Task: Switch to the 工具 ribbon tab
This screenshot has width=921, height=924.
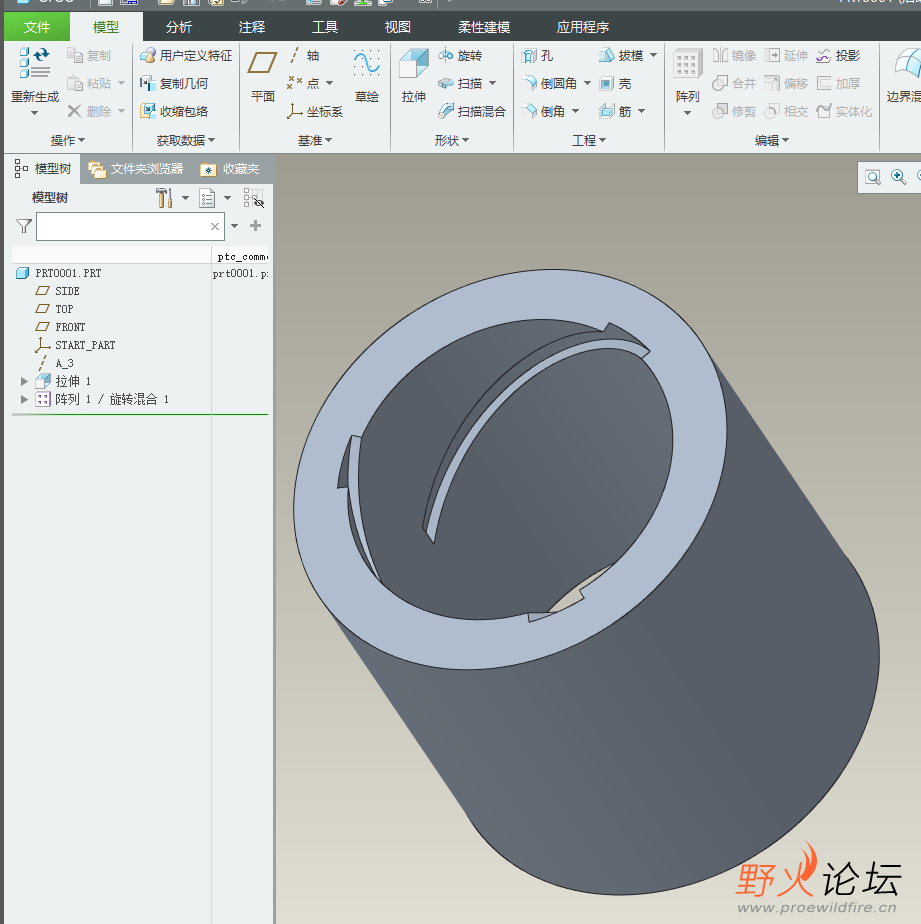Action: coord(325,27)
